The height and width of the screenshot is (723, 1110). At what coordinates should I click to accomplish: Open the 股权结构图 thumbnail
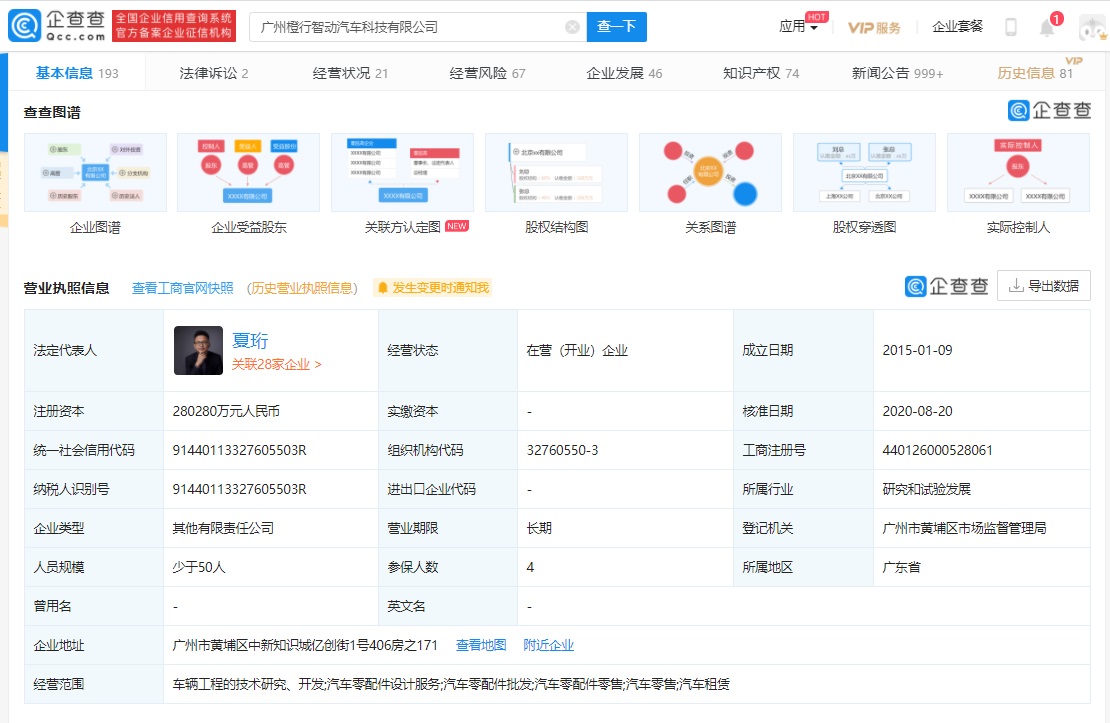tap(556, 172)
